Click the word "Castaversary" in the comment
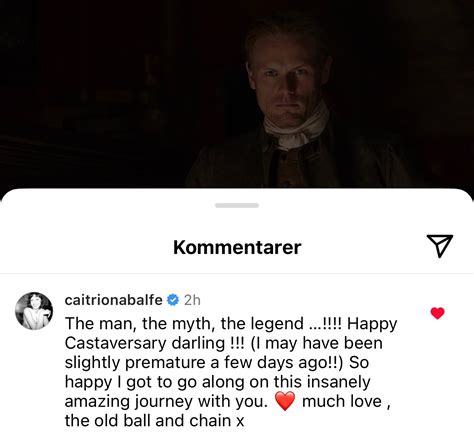474x438 pixels. (x=115, y=343)
